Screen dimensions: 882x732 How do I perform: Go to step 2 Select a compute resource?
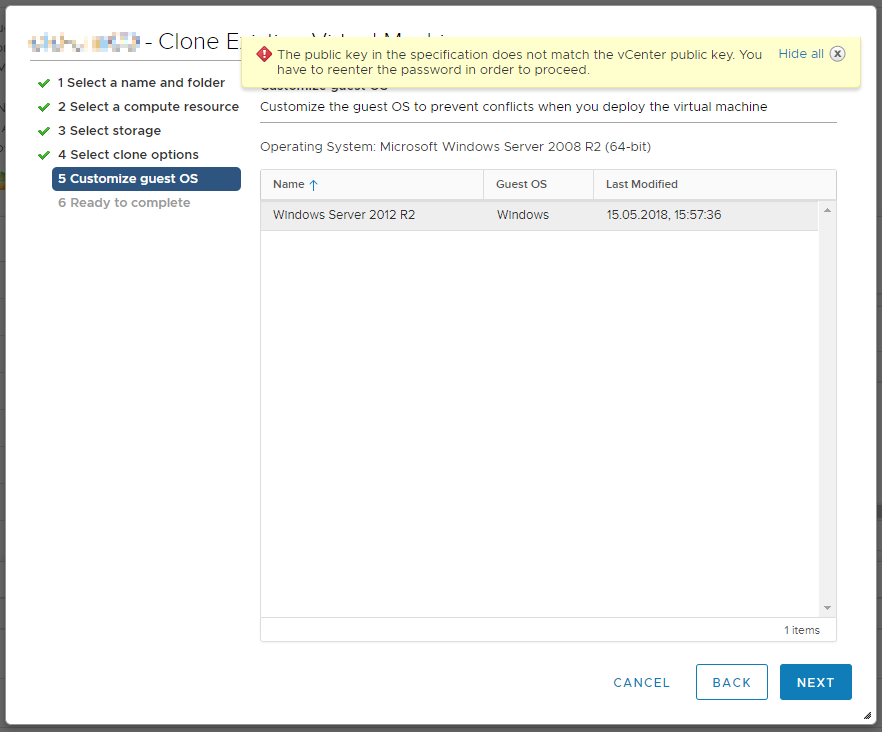point(148,107)
